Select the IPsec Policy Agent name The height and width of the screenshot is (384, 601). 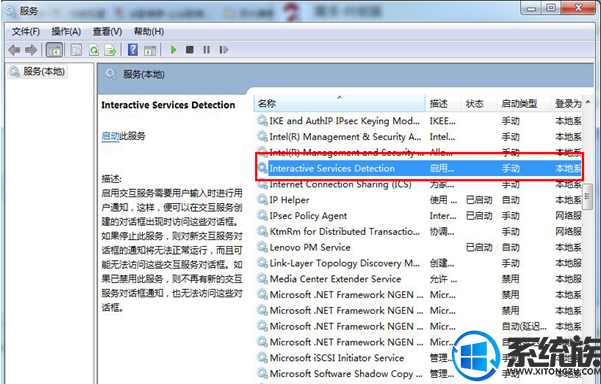pyautogui.click(x=308, y=215)
